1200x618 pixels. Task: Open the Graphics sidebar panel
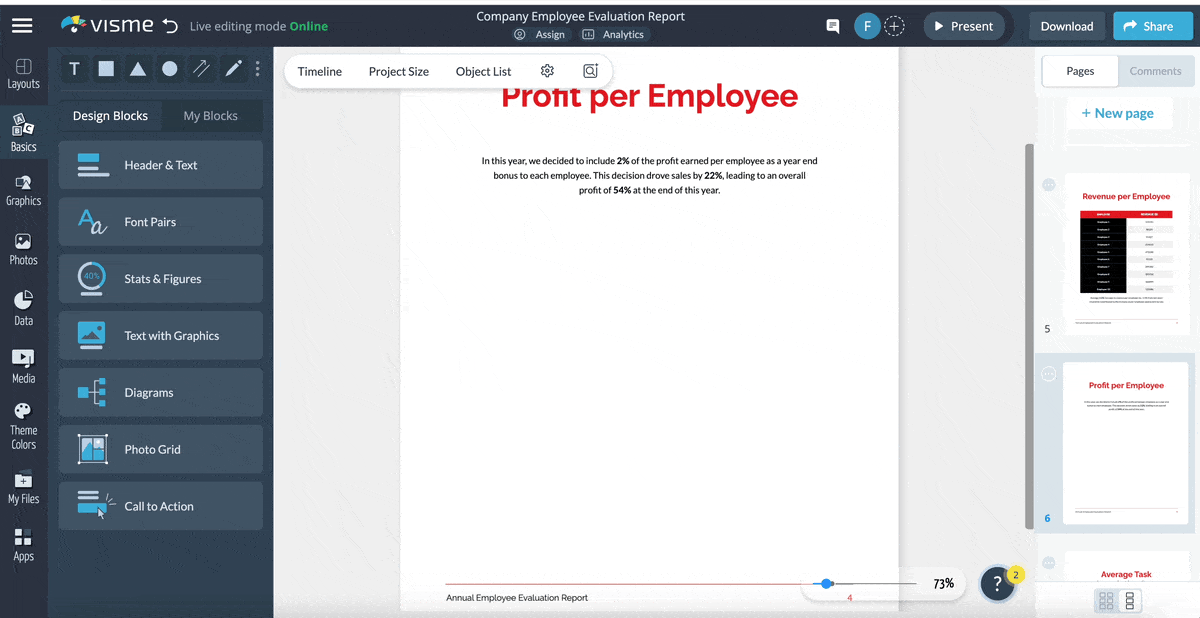(x=23, y=189)
